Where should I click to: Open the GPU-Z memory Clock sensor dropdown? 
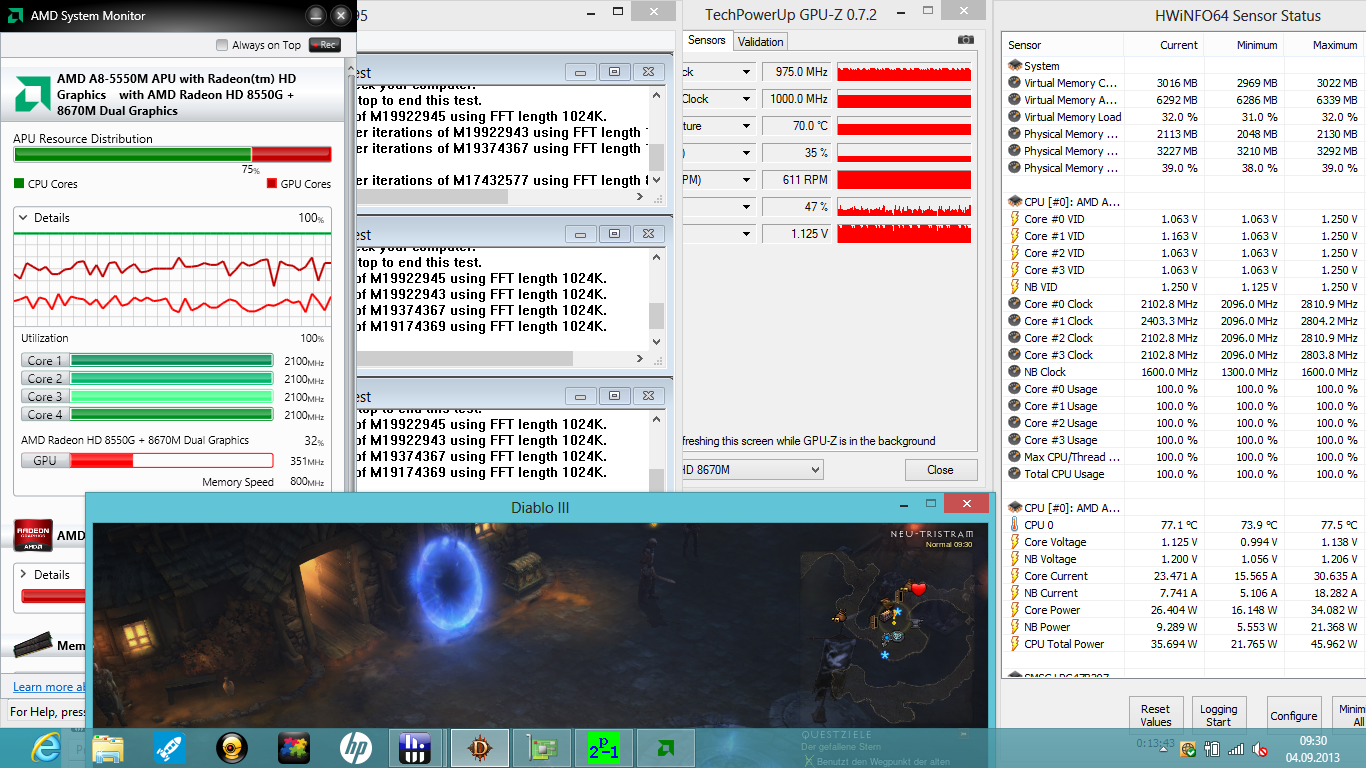click(x=746, y=99)
